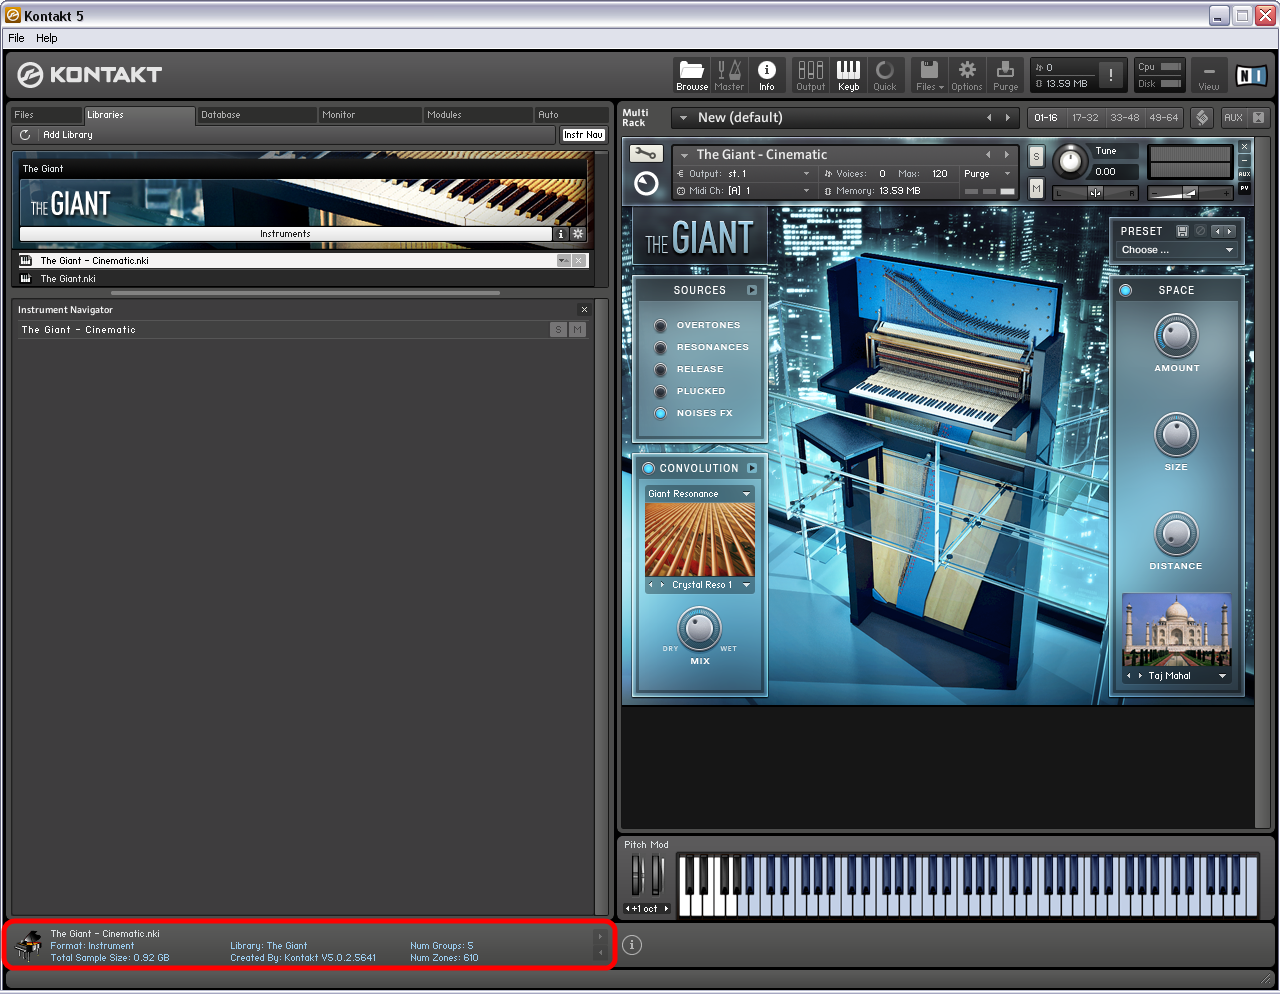Solo The Giant instrument in header
The width and height of the screenshot is (1280, 994).
coord(1036,156)
